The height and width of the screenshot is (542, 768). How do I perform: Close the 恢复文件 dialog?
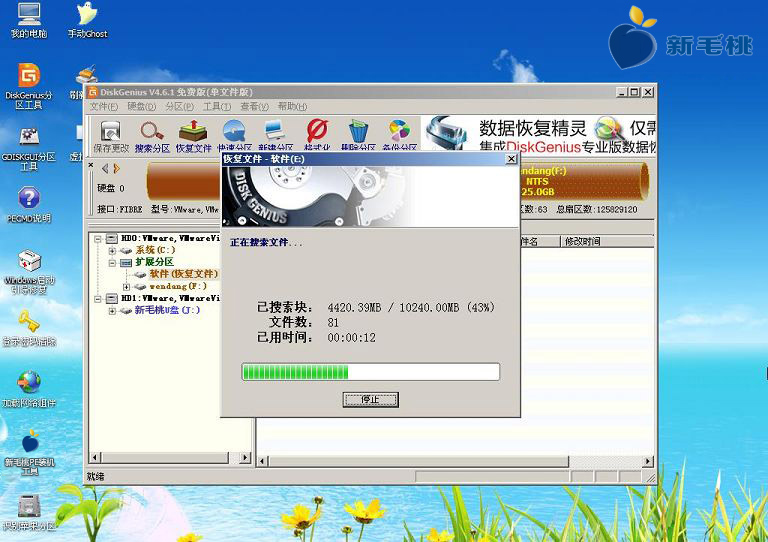click(x=511, y=159)
